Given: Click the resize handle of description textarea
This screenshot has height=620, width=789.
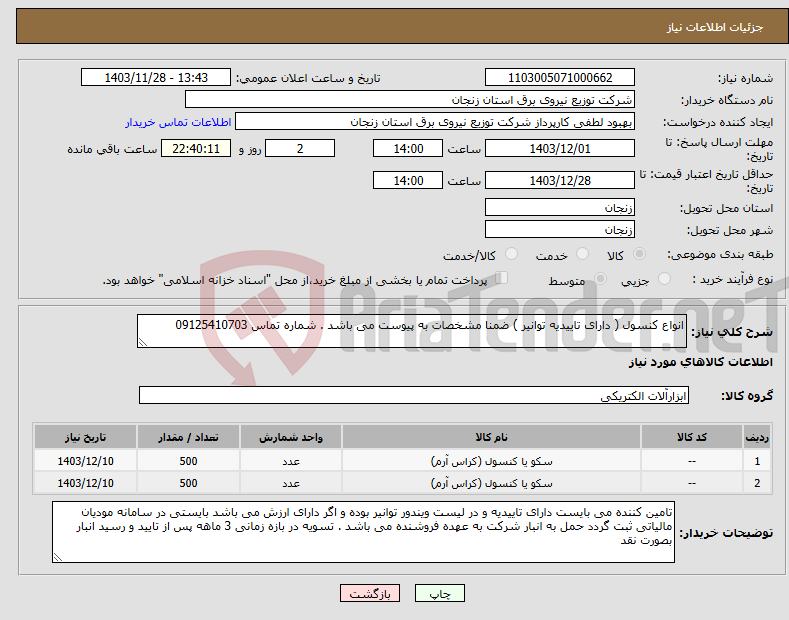Looking at the screenshot, I should (143, 342).
